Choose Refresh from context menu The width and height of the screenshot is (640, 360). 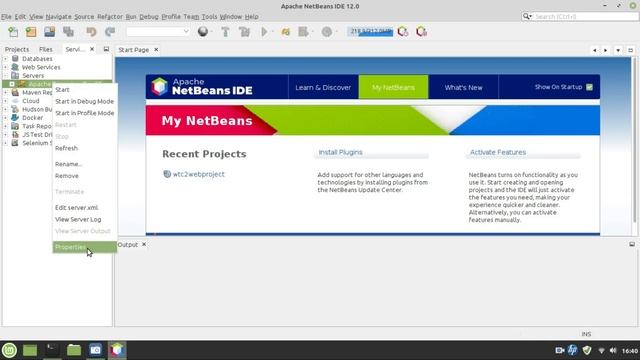84,148
